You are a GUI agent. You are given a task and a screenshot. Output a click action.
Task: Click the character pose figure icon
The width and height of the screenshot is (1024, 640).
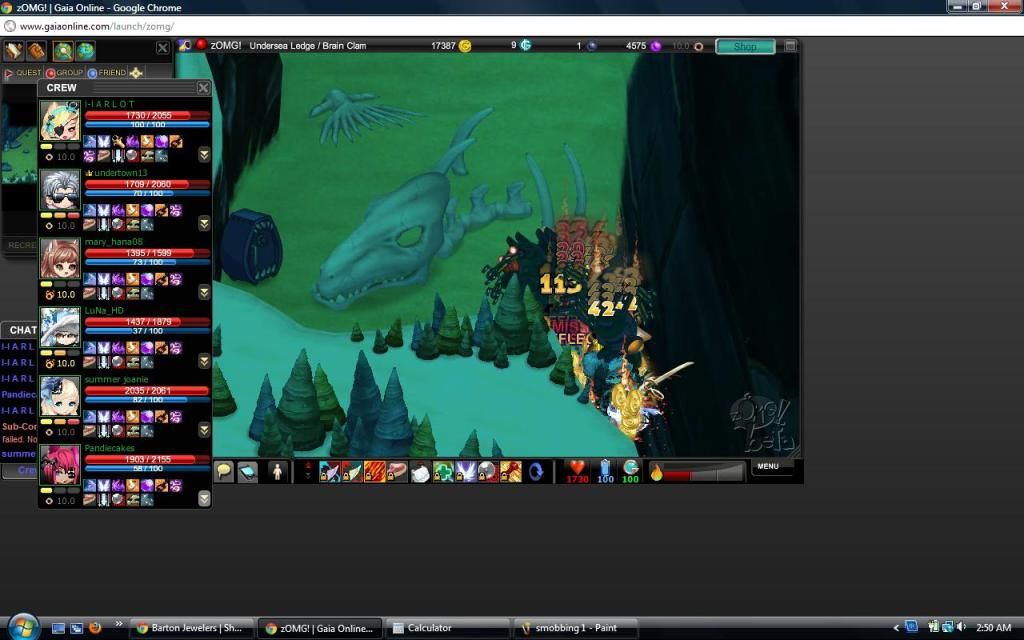pyautogui.click(x=277, y=472)
